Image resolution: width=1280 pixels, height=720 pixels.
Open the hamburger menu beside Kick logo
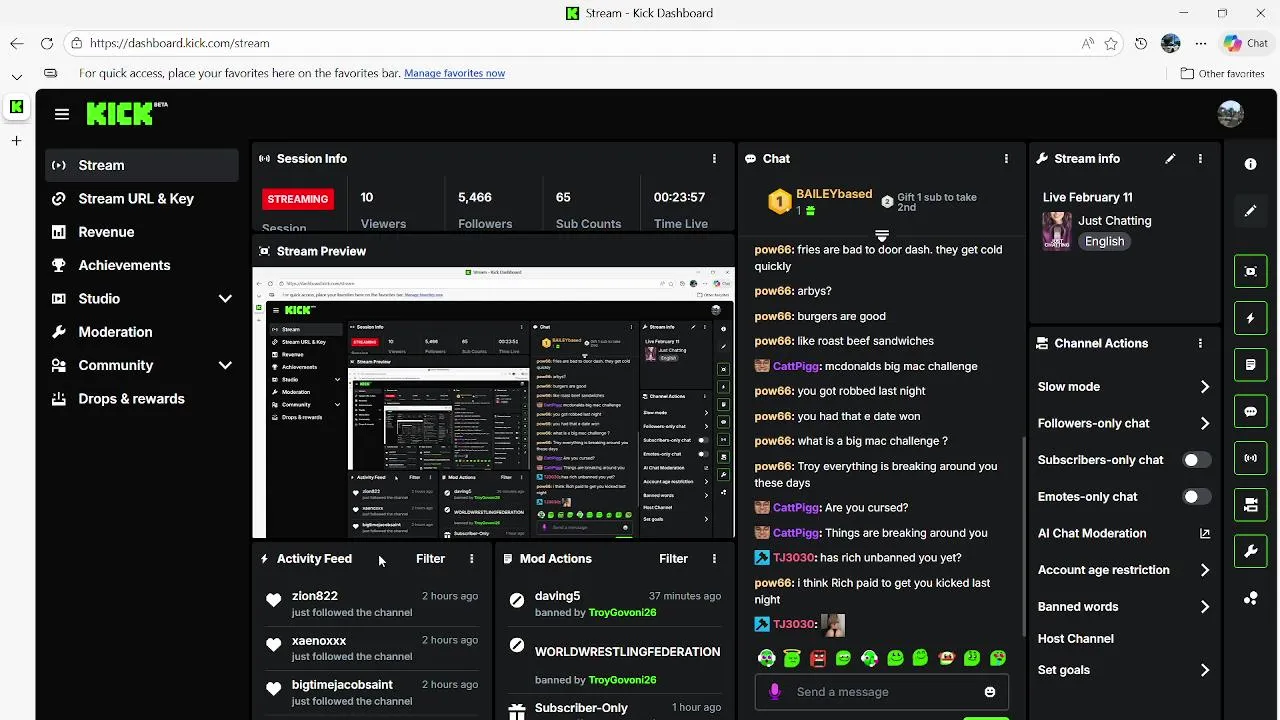pos(62,114)
